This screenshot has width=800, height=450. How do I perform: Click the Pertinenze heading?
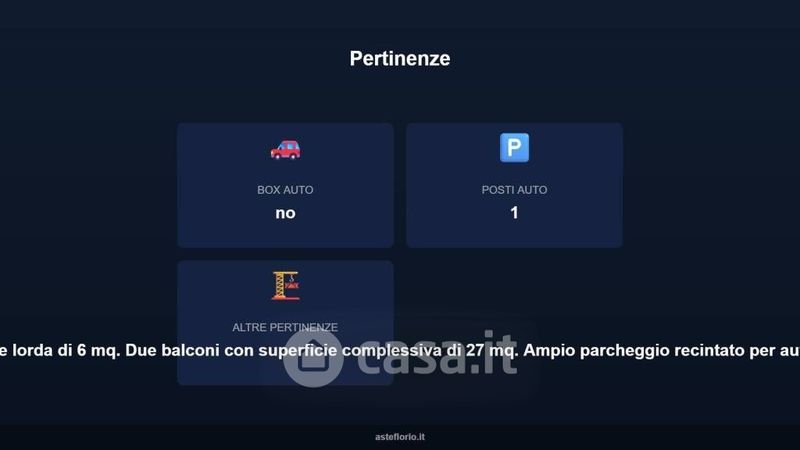(x=400, y=58)
